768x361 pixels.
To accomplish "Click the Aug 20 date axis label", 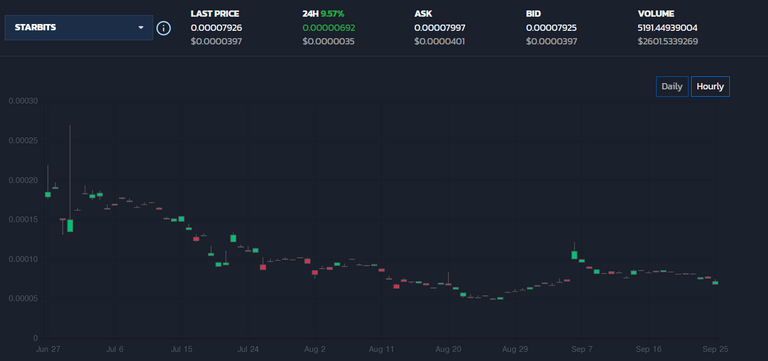I will (x=448, y=350).
